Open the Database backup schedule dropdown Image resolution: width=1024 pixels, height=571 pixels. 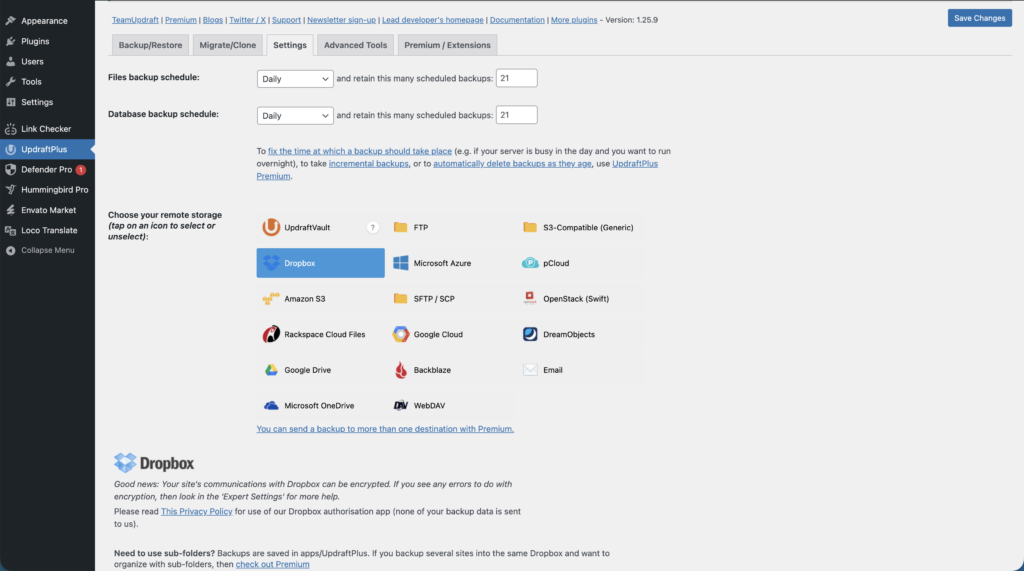[295, 115]
